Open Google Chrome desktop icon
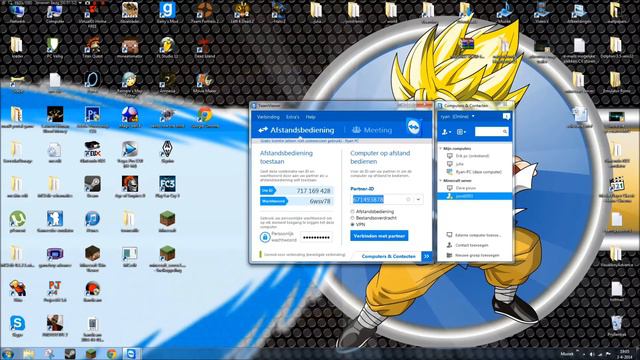 (205, 118)
